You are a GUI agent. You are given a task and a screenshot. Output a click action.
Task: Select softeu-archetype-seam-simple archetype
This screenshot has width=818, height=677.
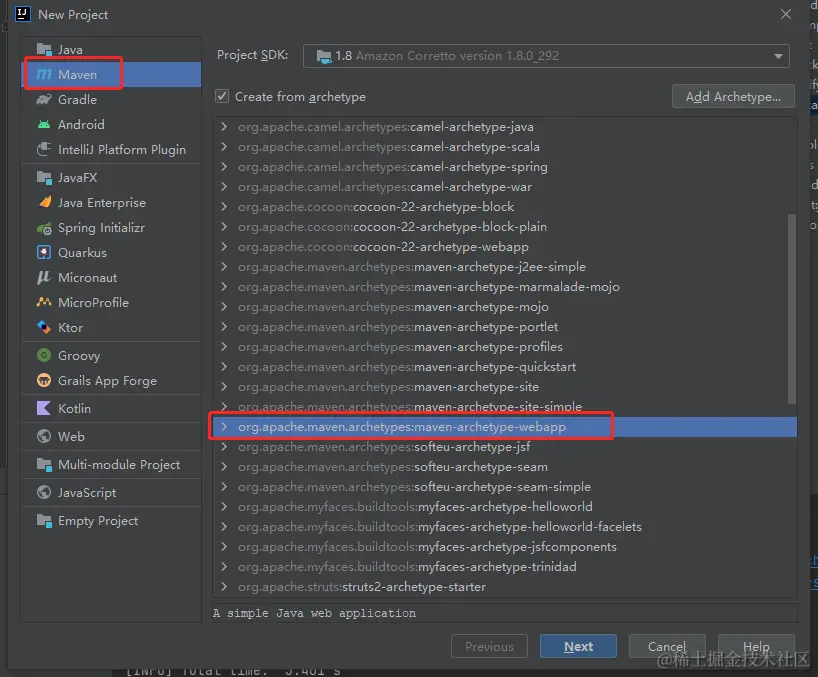point(504,487)
